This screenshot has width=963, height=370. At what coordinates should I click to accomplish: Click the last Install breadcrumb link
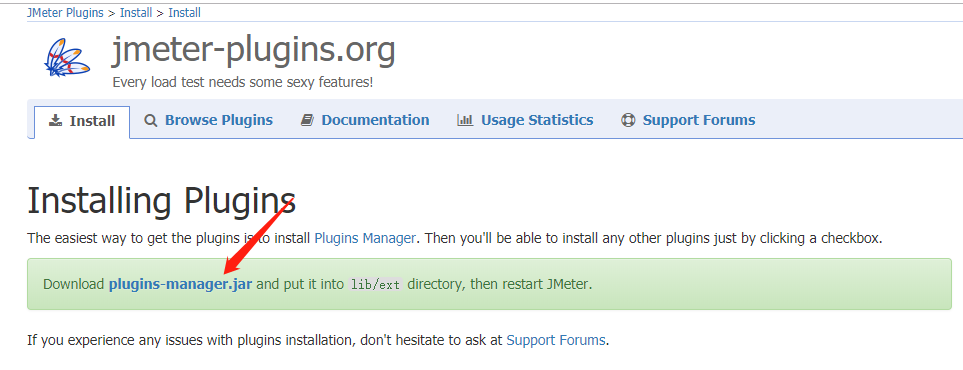click(x=184, y=12)
